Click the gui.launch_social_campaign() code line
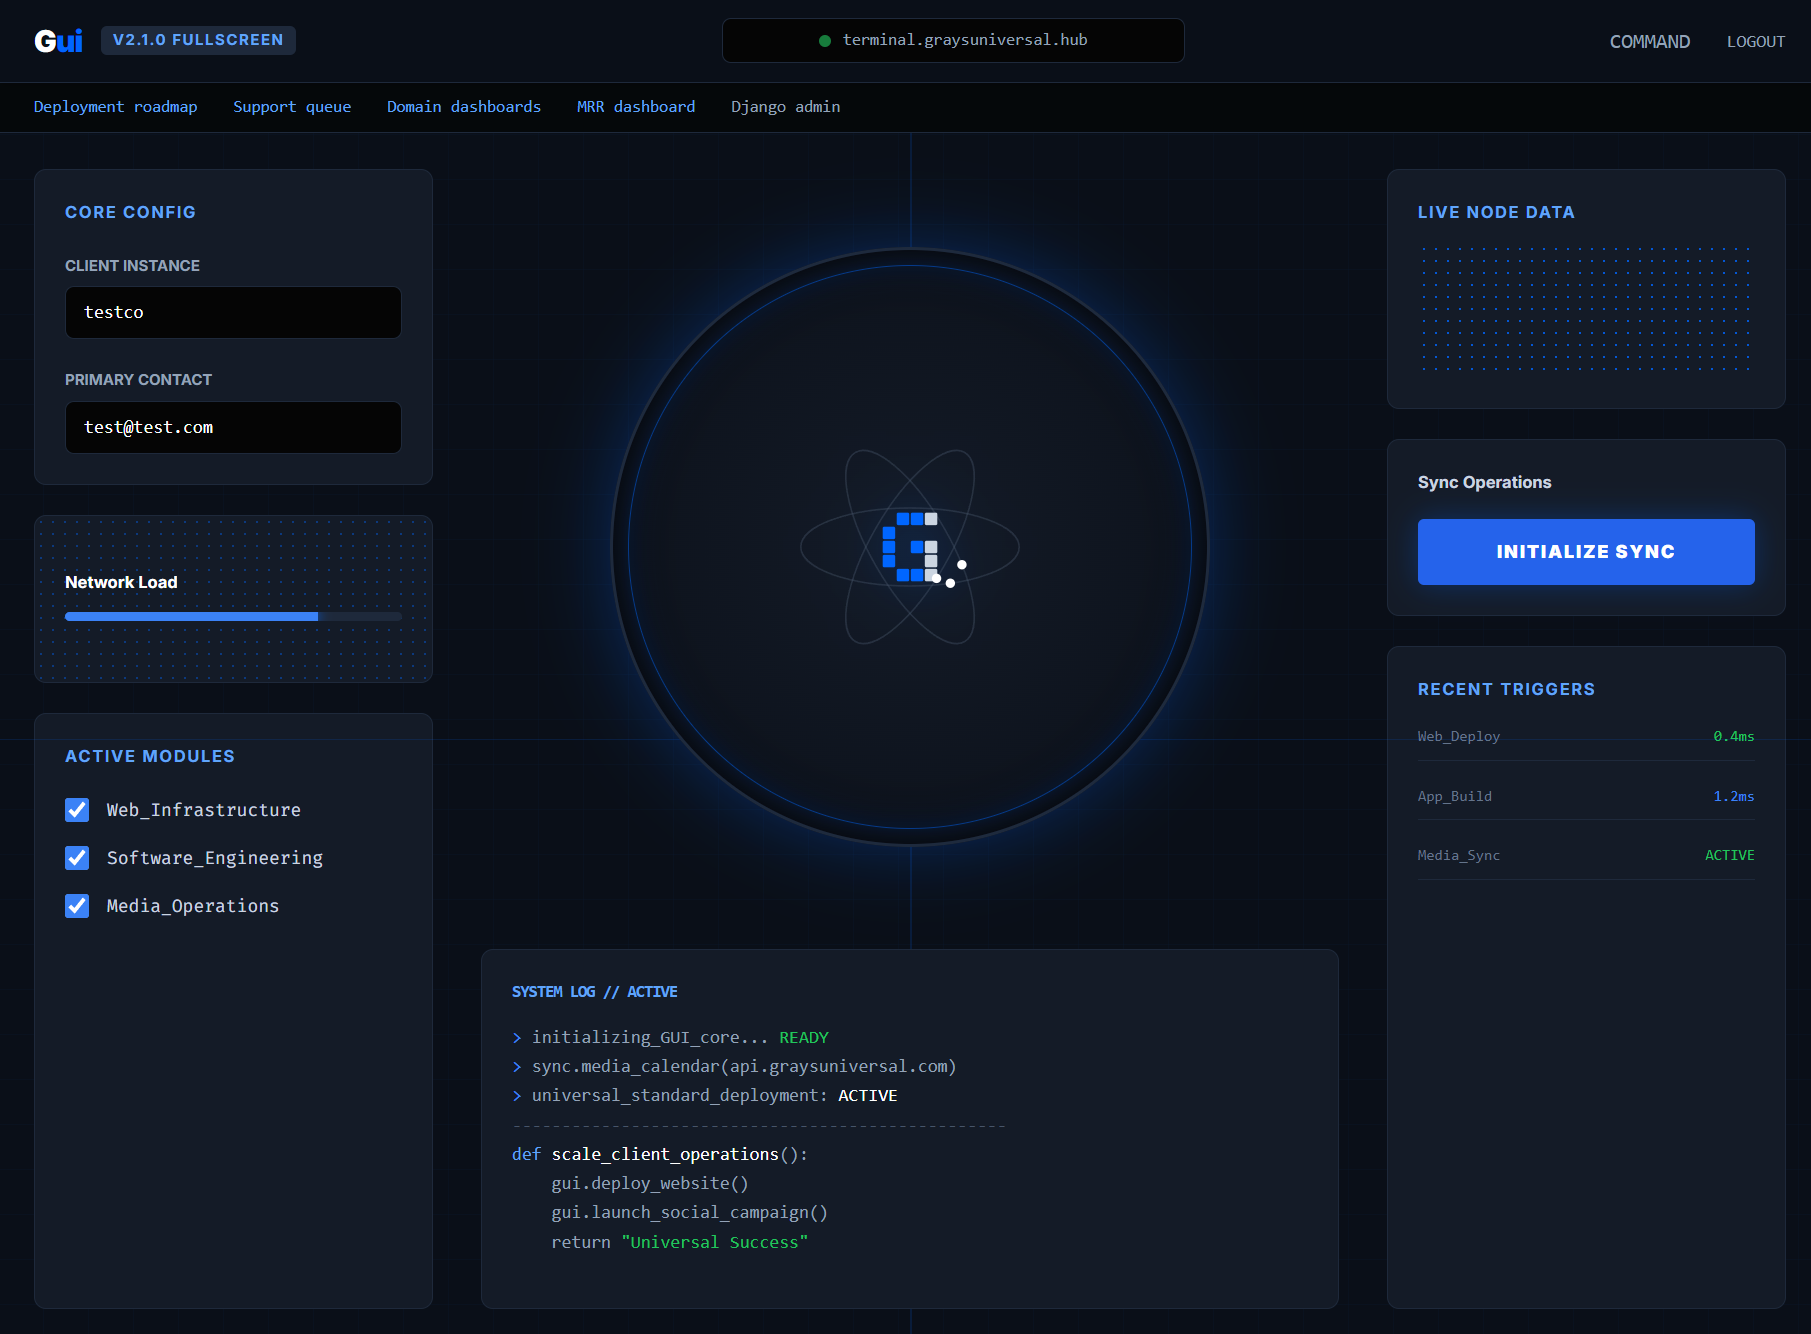 point(690,1213)
